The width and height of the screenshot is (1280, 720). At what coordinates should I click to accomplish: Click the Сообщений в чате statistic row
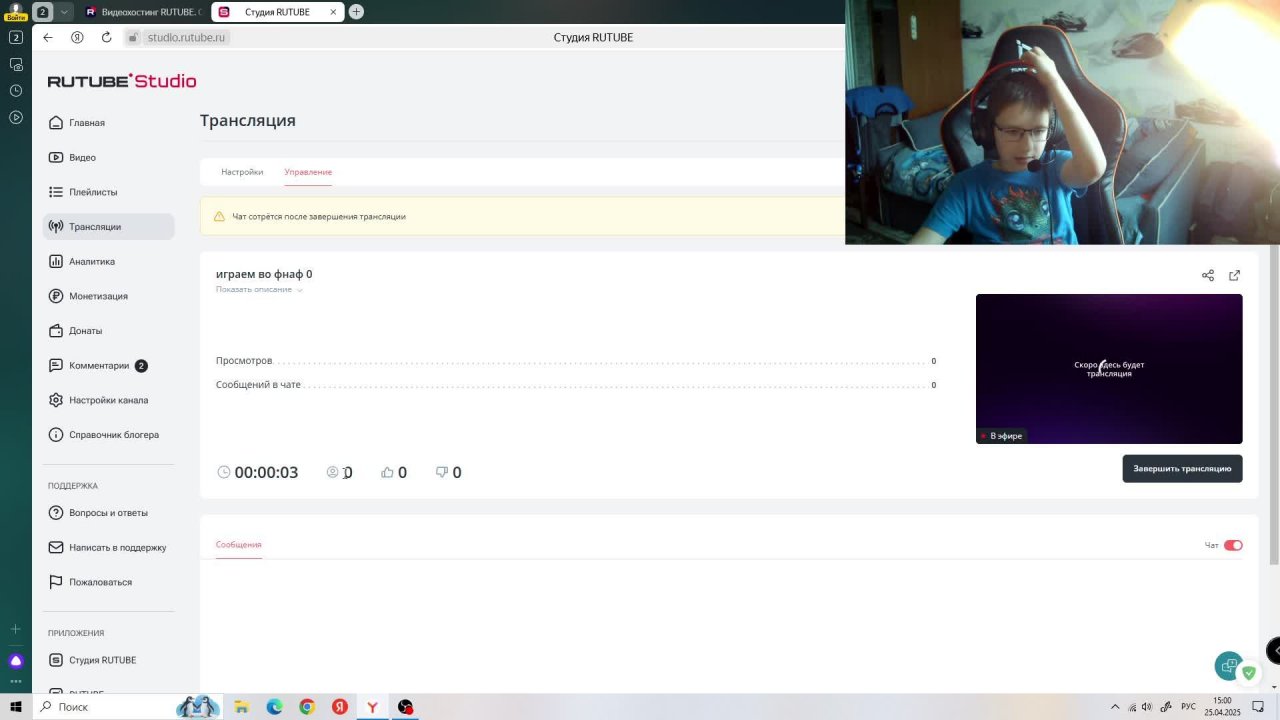576,385
